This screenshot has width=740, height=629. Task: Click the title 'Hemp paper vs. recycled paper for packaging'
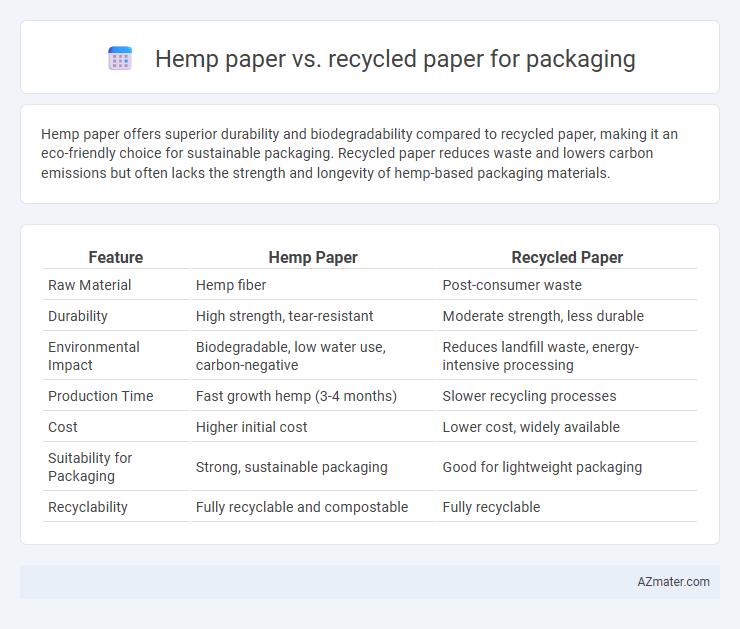[x=395, y=59]
